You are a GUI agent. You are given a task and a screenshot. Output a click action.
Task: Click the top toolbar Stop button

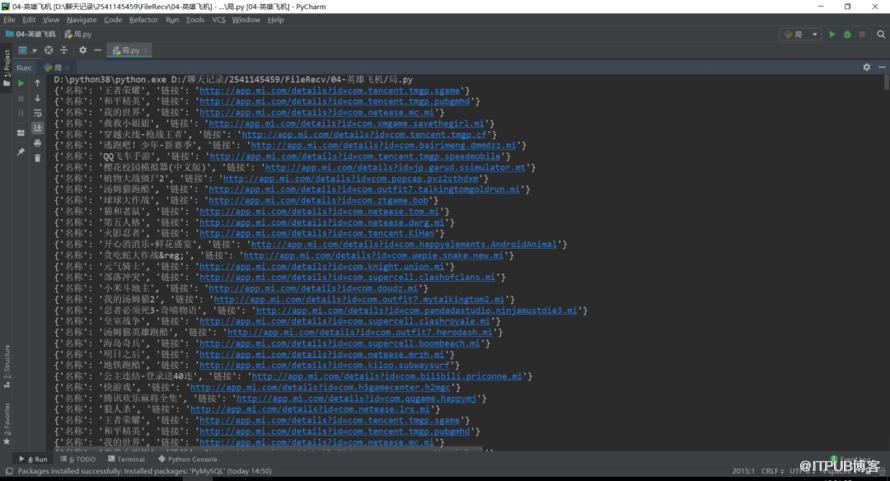point(862,35)
